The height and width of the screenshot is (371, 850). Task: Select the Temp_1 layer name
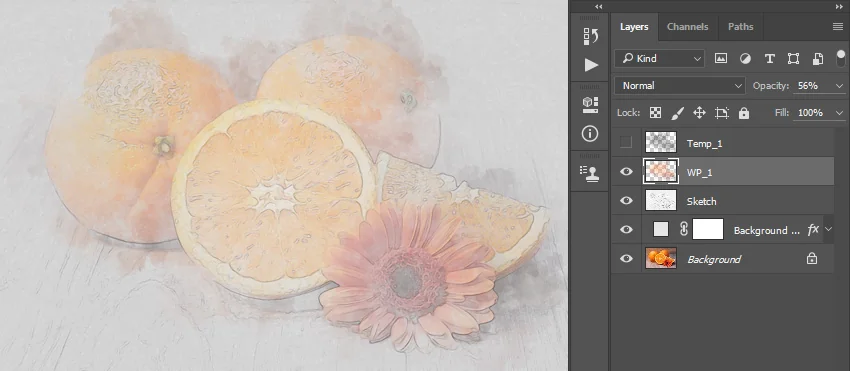coord(704,144)
